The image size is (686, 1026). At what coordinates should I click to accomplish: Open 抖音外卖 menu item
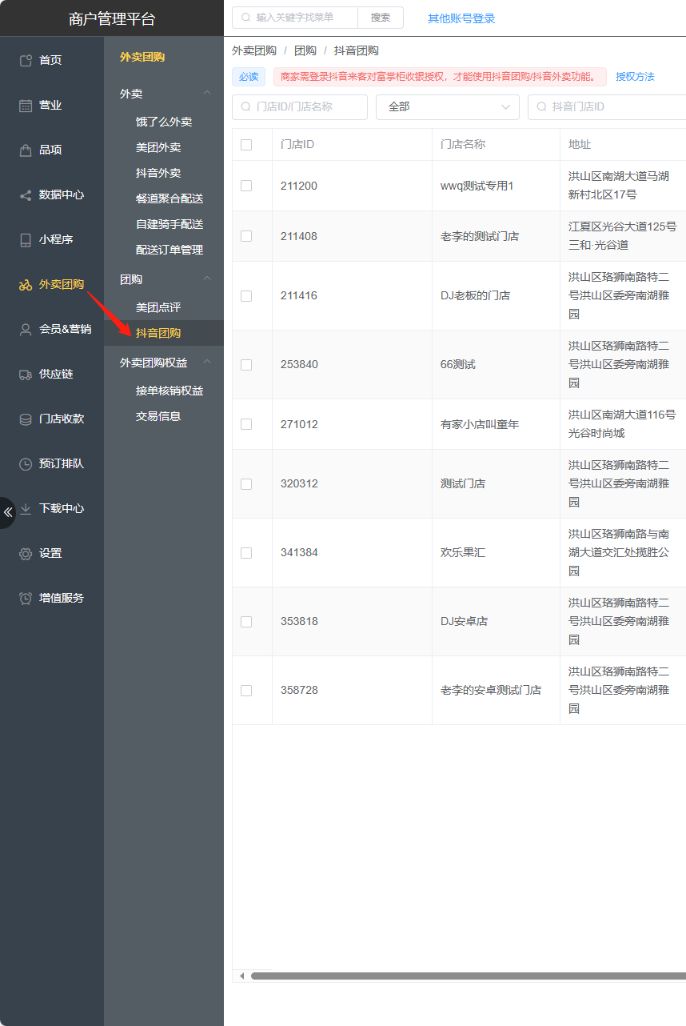point(158,173)
